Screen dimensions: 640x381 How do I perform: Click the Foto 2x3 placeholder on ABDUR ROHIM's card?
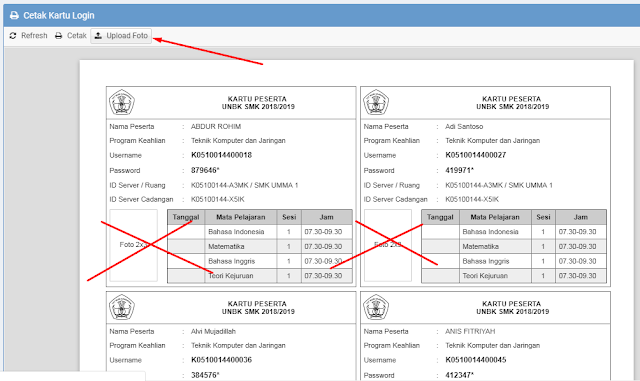(133, 245)
